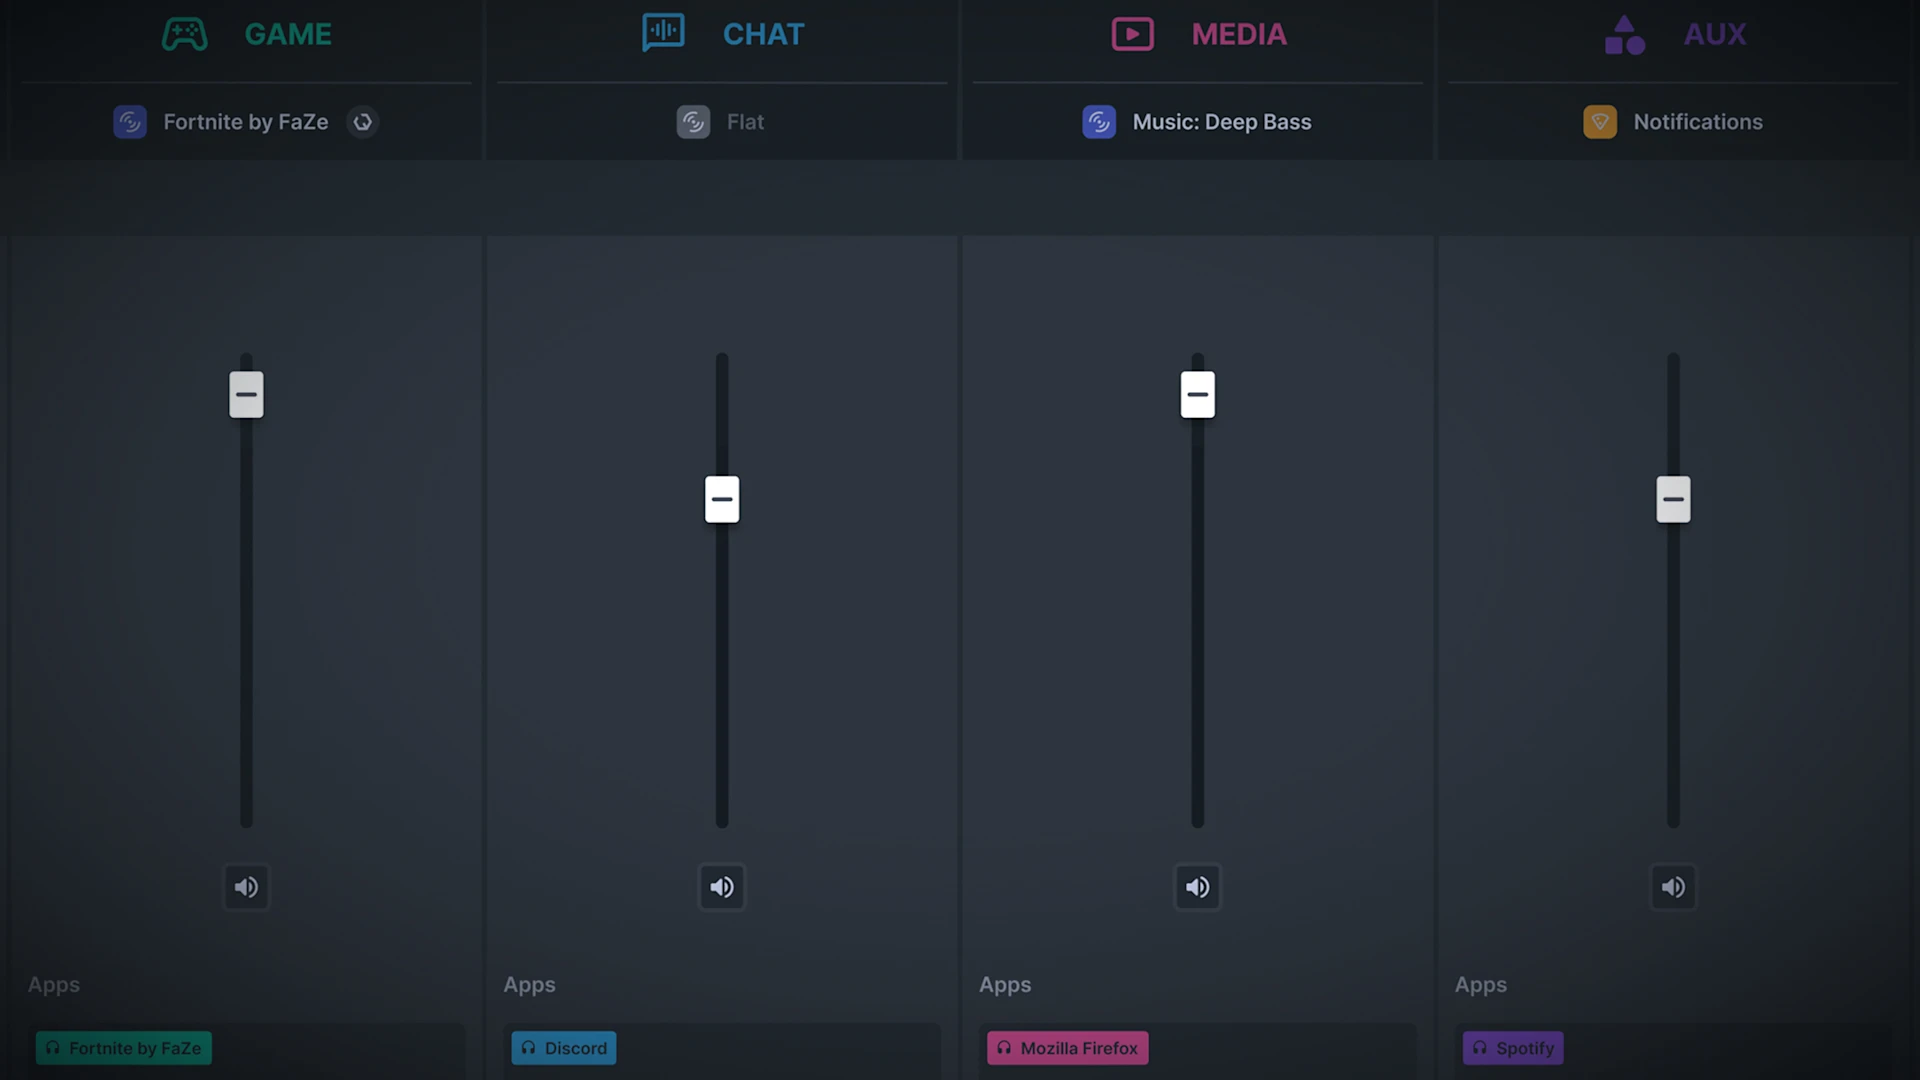
Task: Click the orange Notifications preset icon
Action: pos(1600,122)
